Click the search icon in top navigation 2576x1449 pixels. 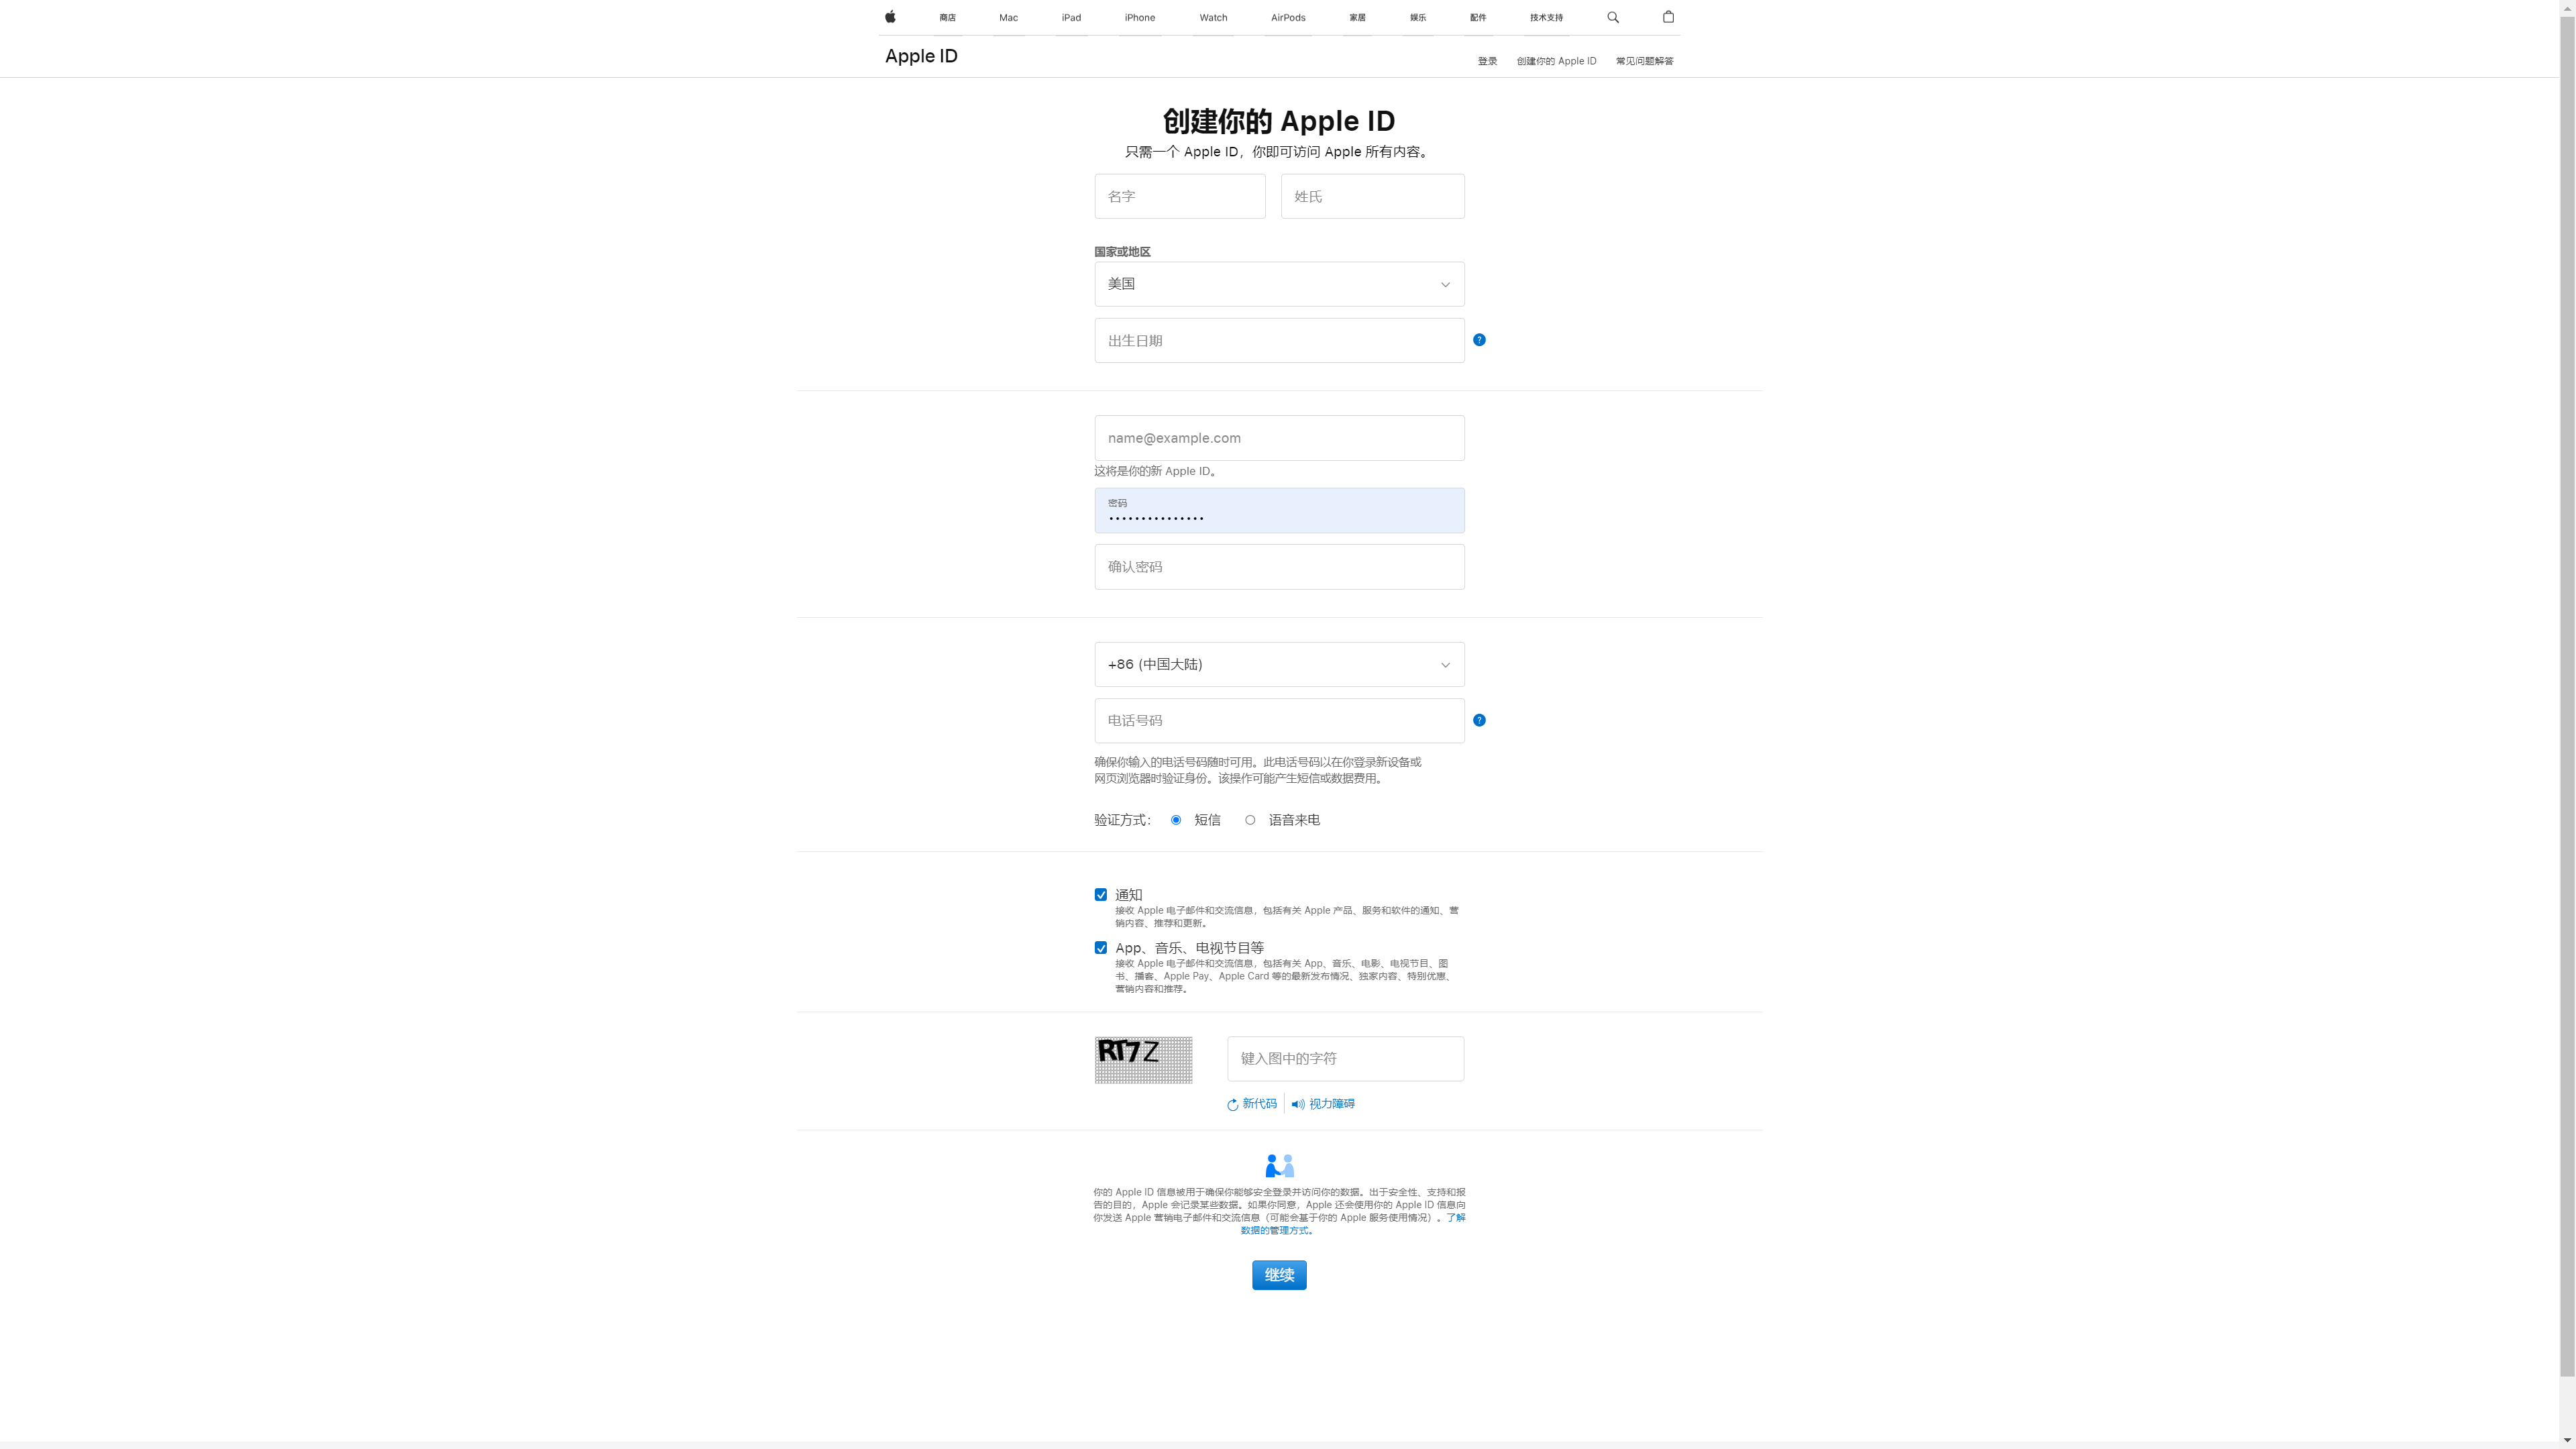click(x=1613, y=17)
